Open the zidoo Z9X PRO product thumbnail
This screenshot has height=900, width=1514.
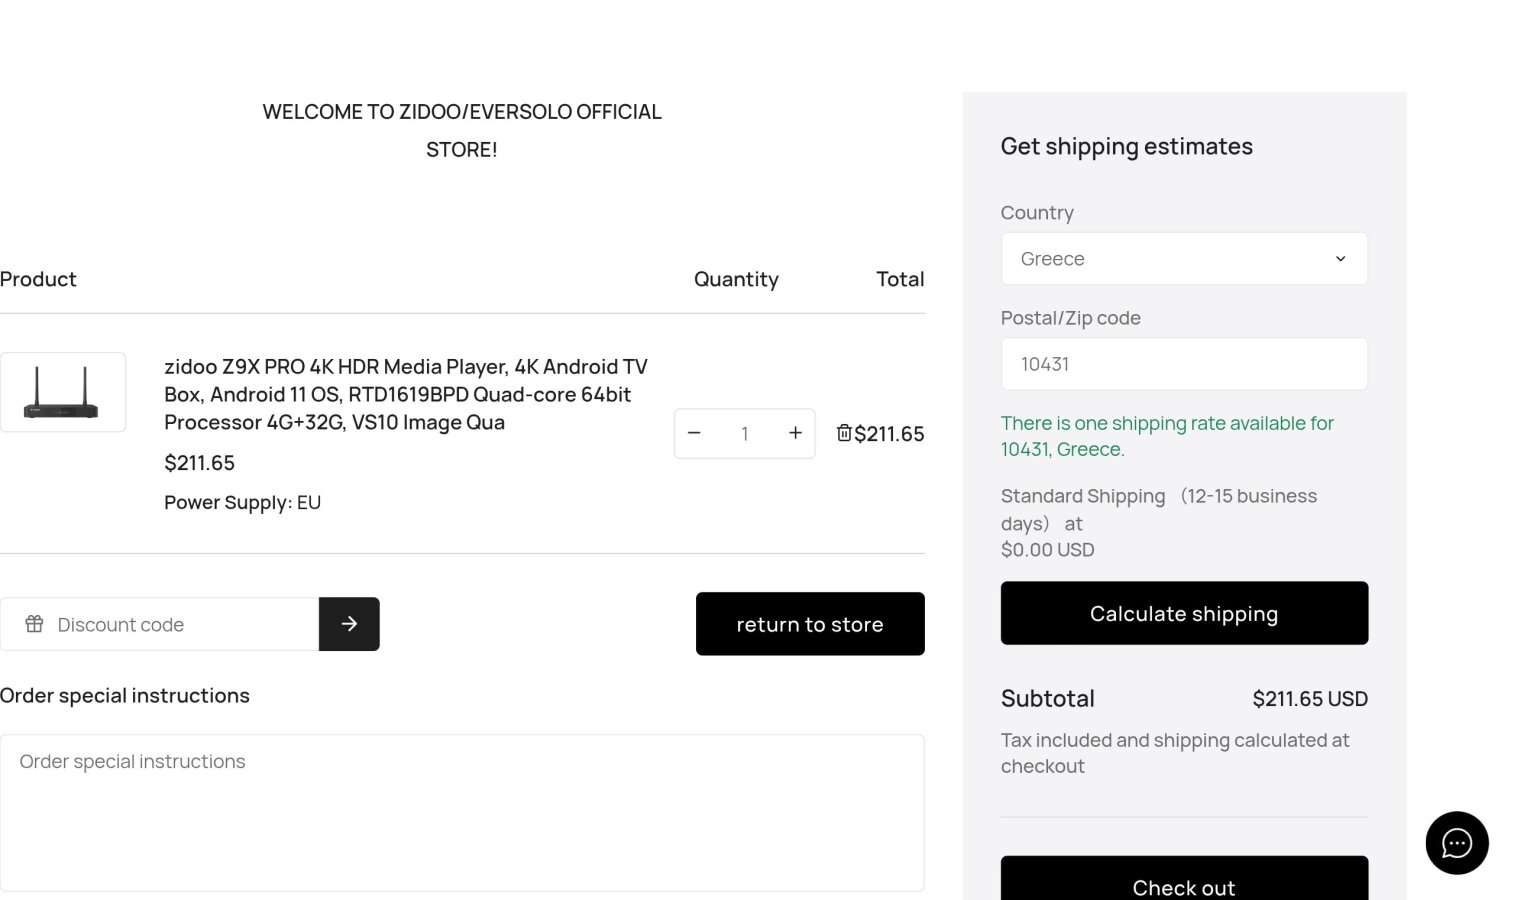point(63,392)
